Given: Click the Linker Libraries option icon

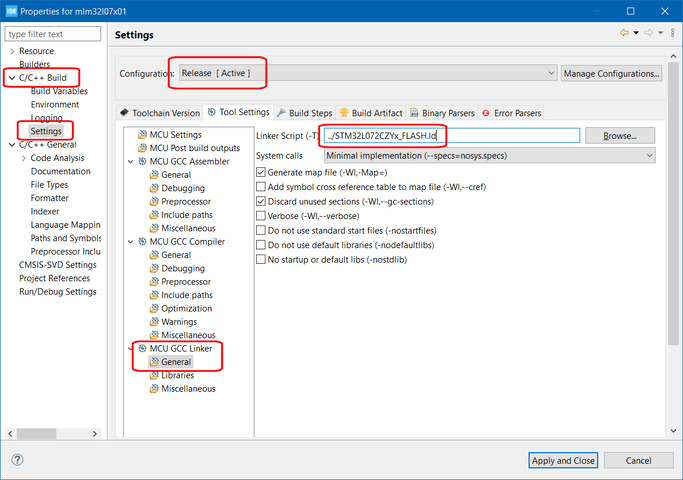Looking at the screenshot, I should [154, 375].
